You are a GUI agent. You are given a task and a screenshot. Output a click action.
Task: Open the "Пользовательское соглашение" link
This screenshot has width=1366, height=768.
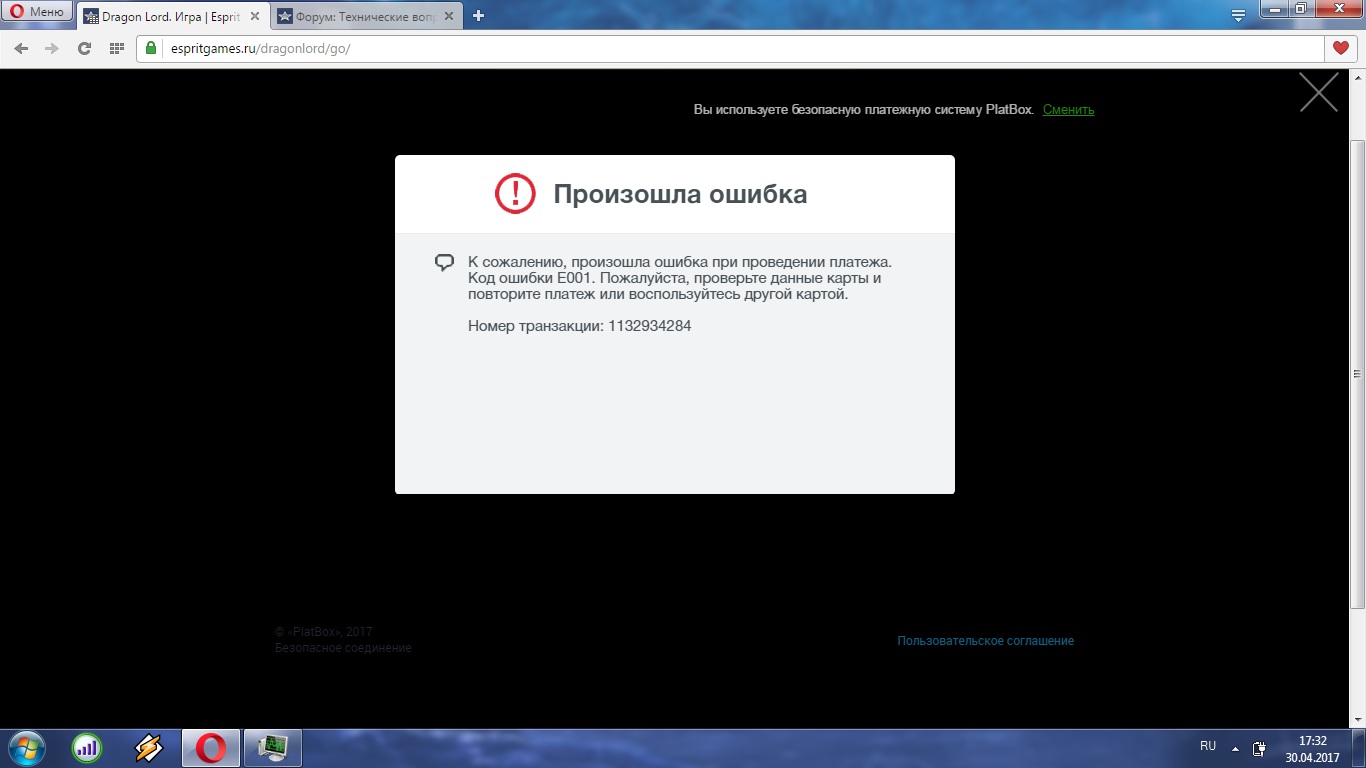pos(985,641)
